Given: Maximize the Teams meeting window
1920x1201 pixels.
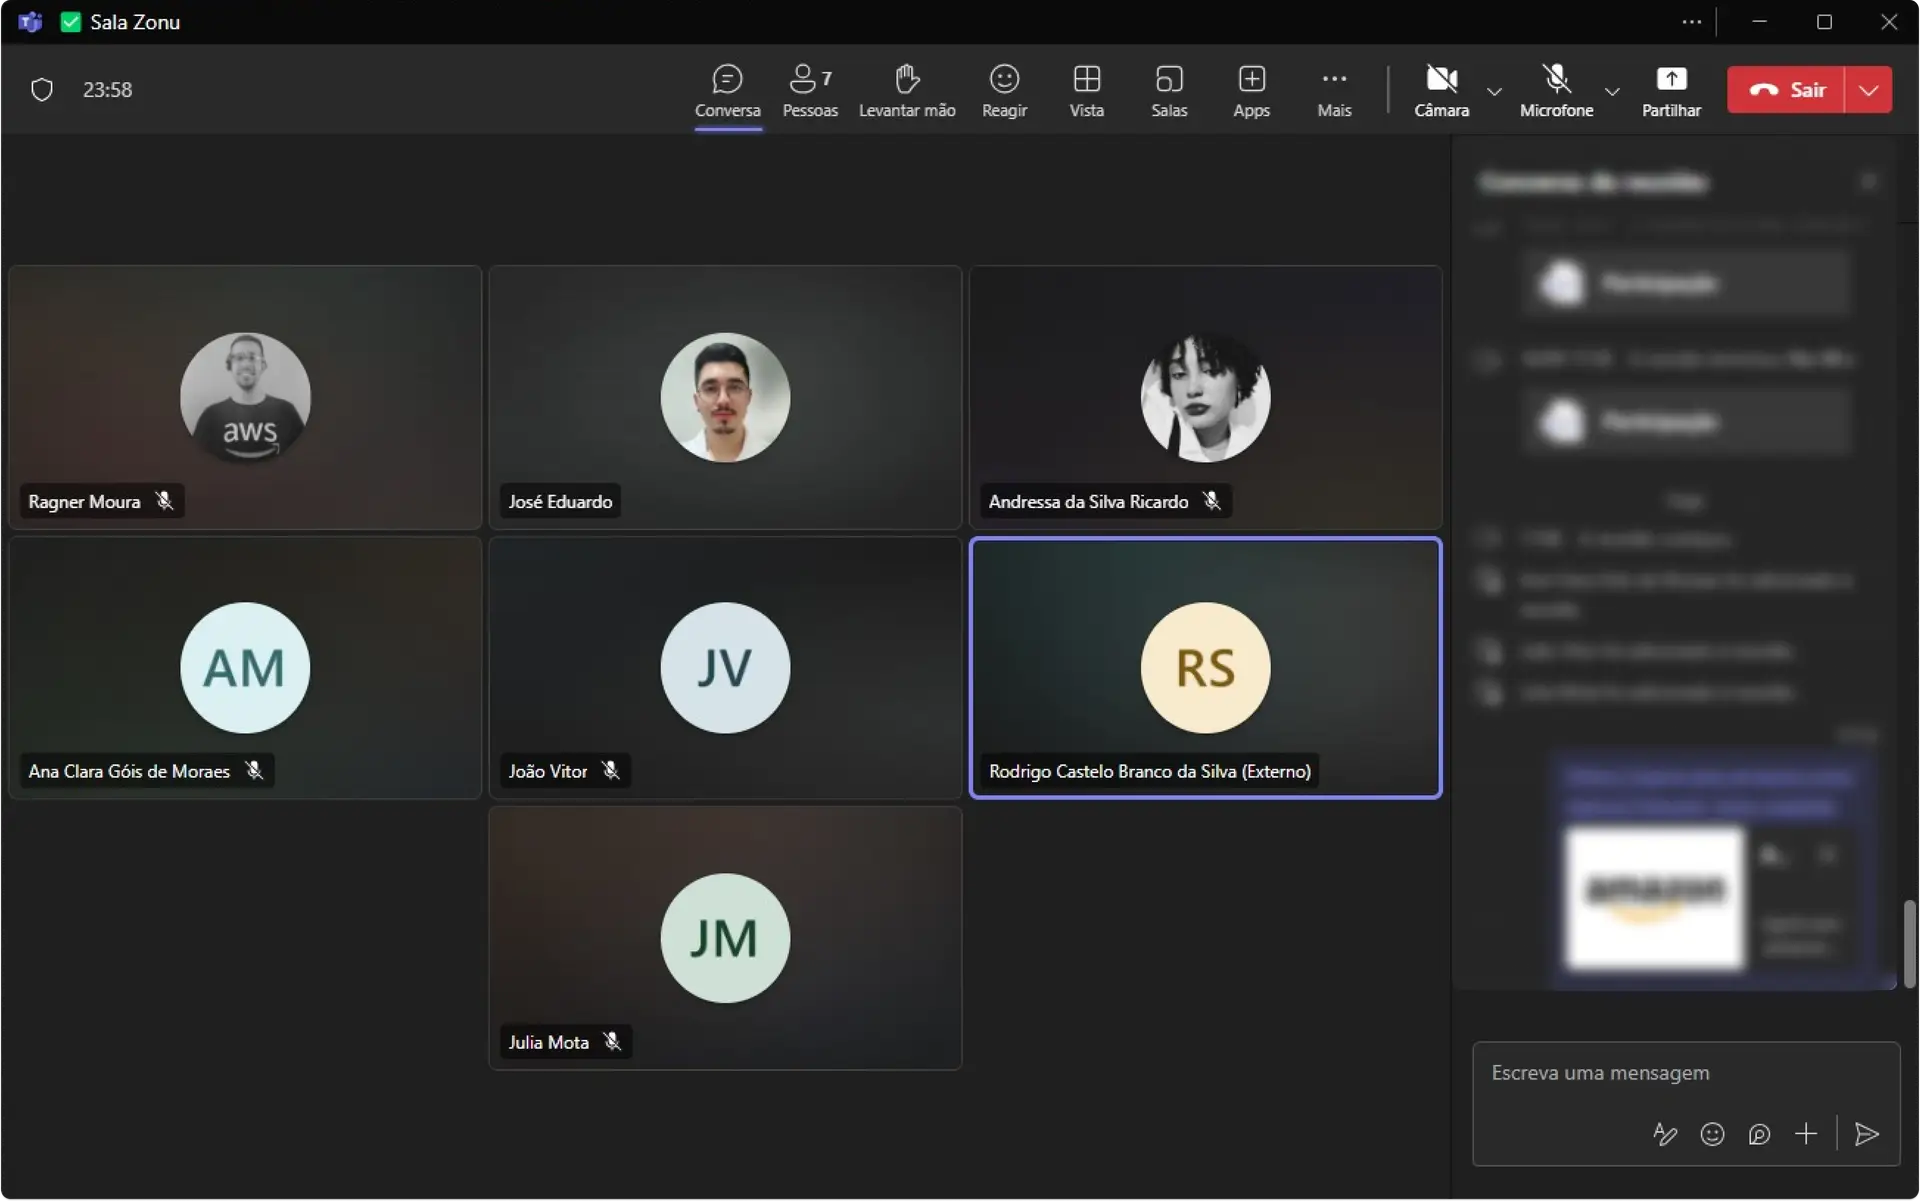Looking at the screenshot, I should (1824, 22).
